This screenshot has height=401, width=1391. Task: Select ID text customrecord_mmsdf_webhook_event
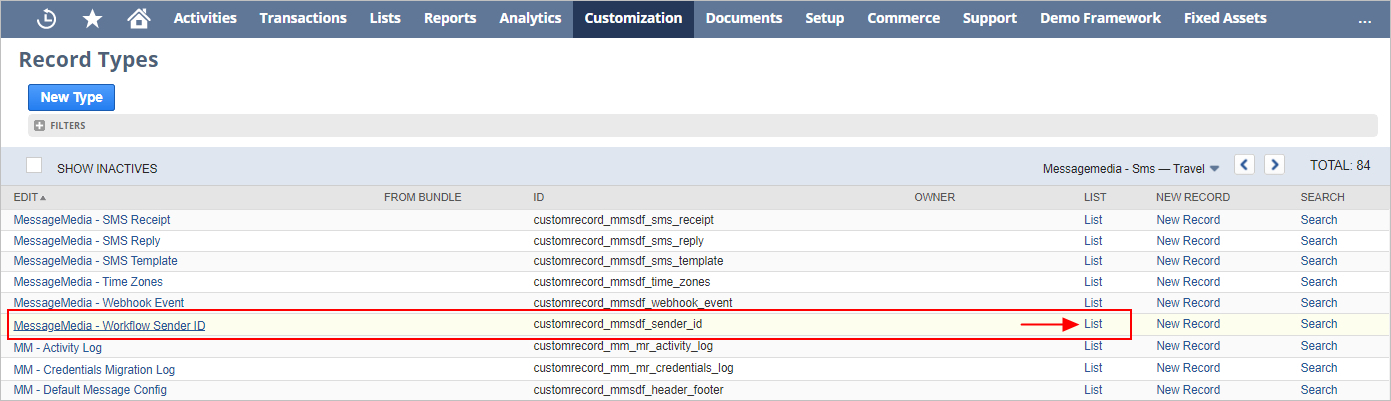(633, 303)
